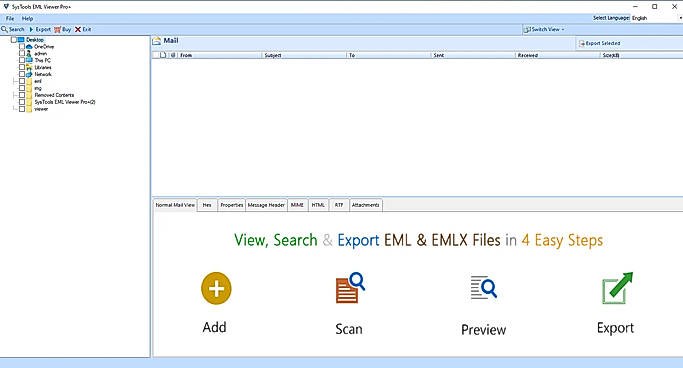683x368 pixels.
Task: Switch to the Normal Mail View tab
Action: (175, 205)
